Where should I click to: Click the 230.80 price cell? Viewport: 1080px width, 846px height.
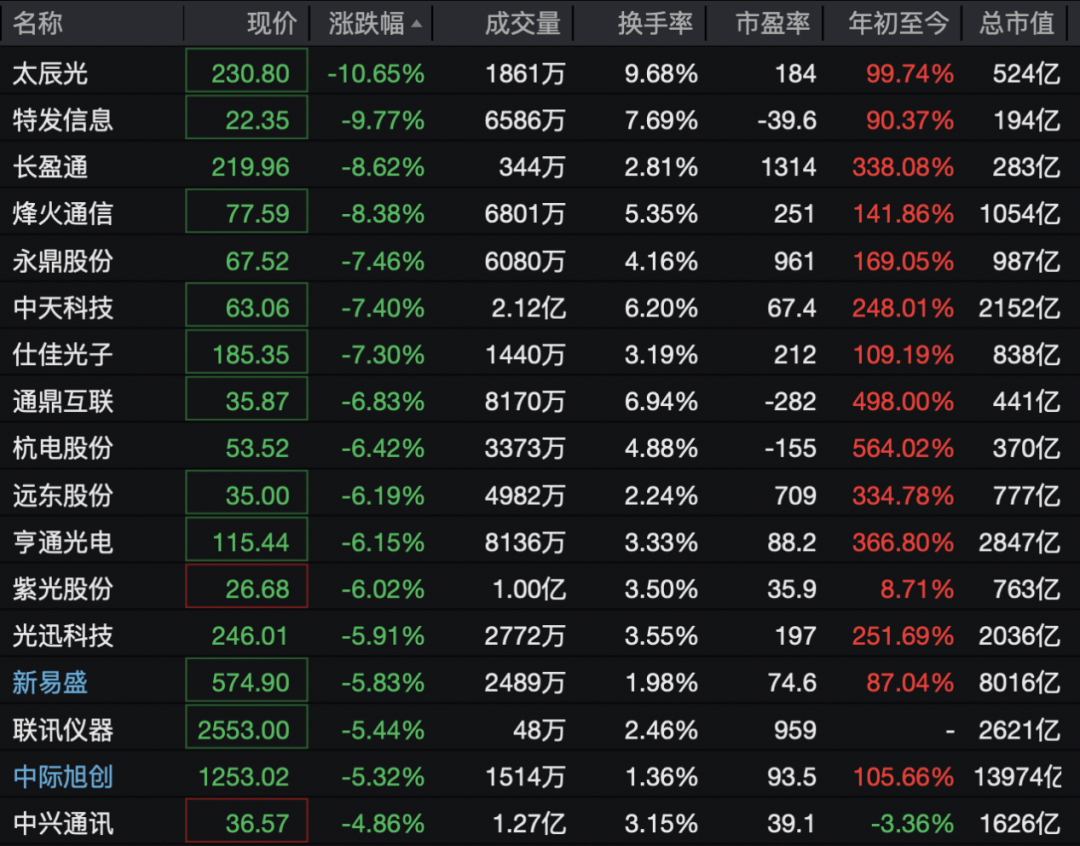click(x=247, y=70)
